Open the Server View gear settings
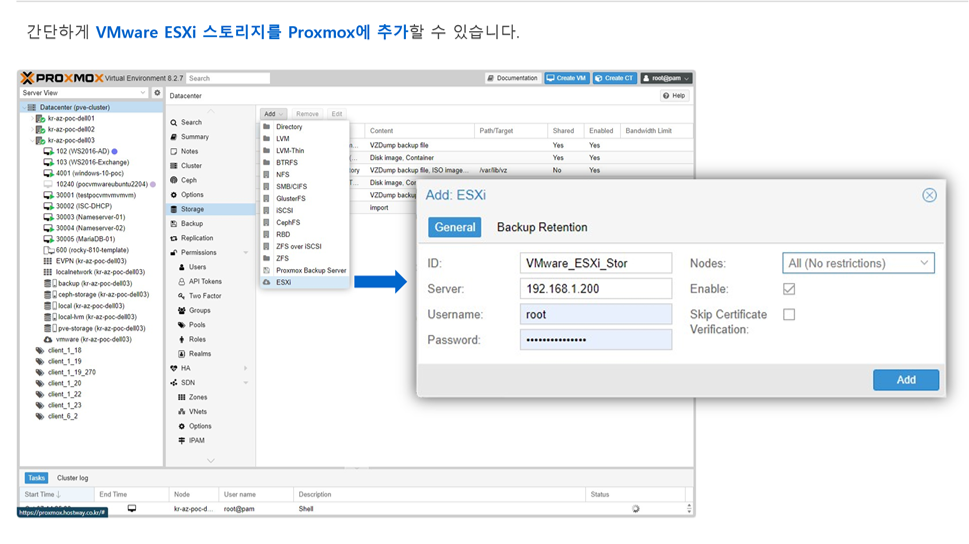969x544 pixels. point(157,93)
